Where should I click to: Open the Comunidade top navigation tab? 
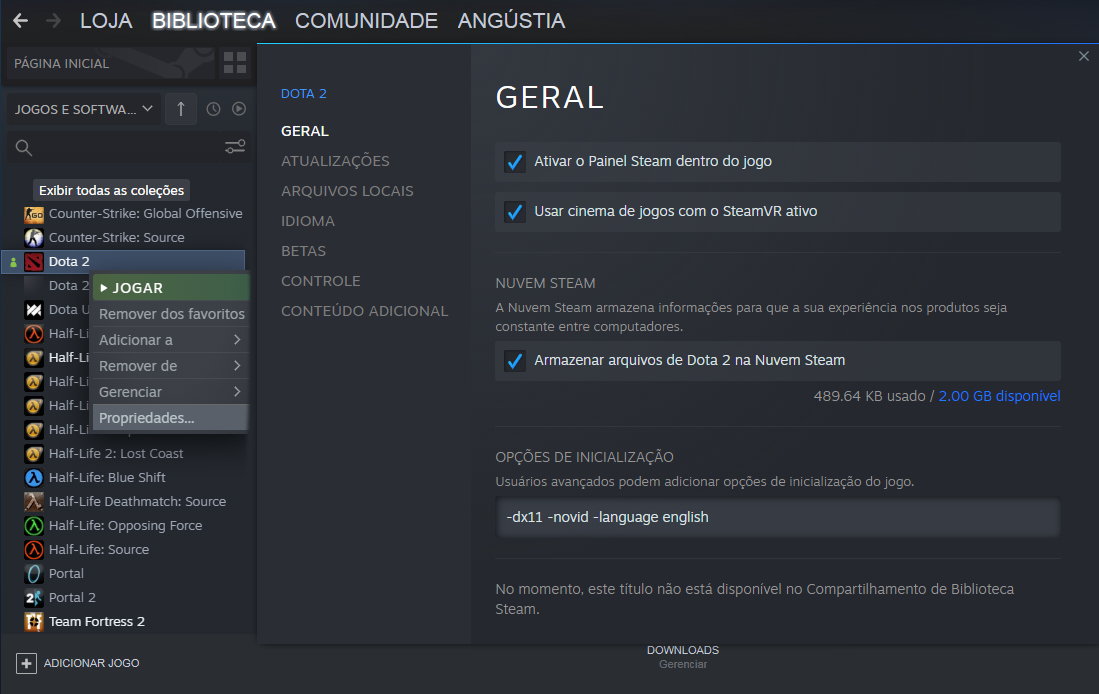[367, 21]
